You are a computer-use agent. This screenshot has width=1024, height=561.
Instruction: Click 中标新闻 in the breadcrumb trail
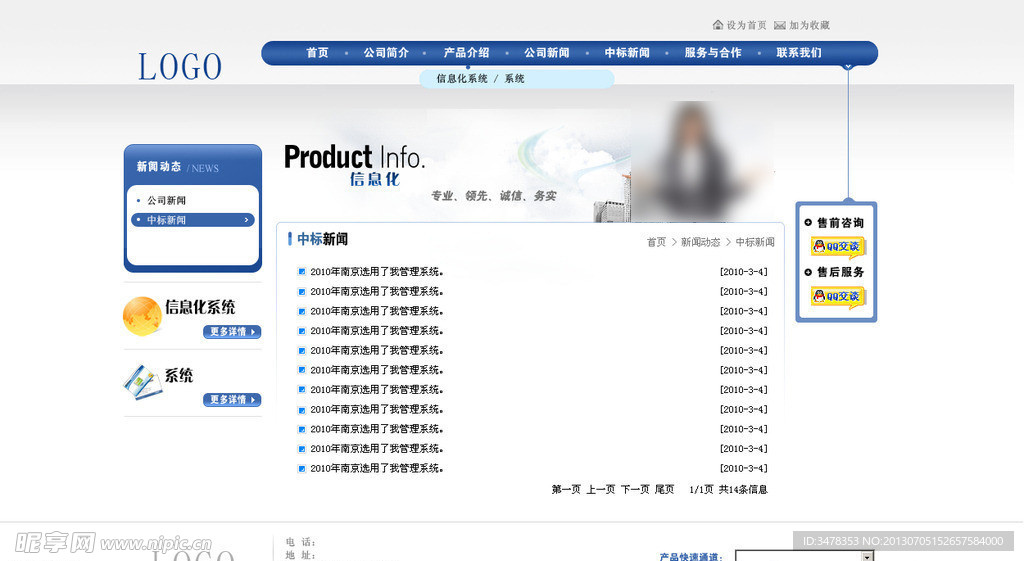point(755,242)
